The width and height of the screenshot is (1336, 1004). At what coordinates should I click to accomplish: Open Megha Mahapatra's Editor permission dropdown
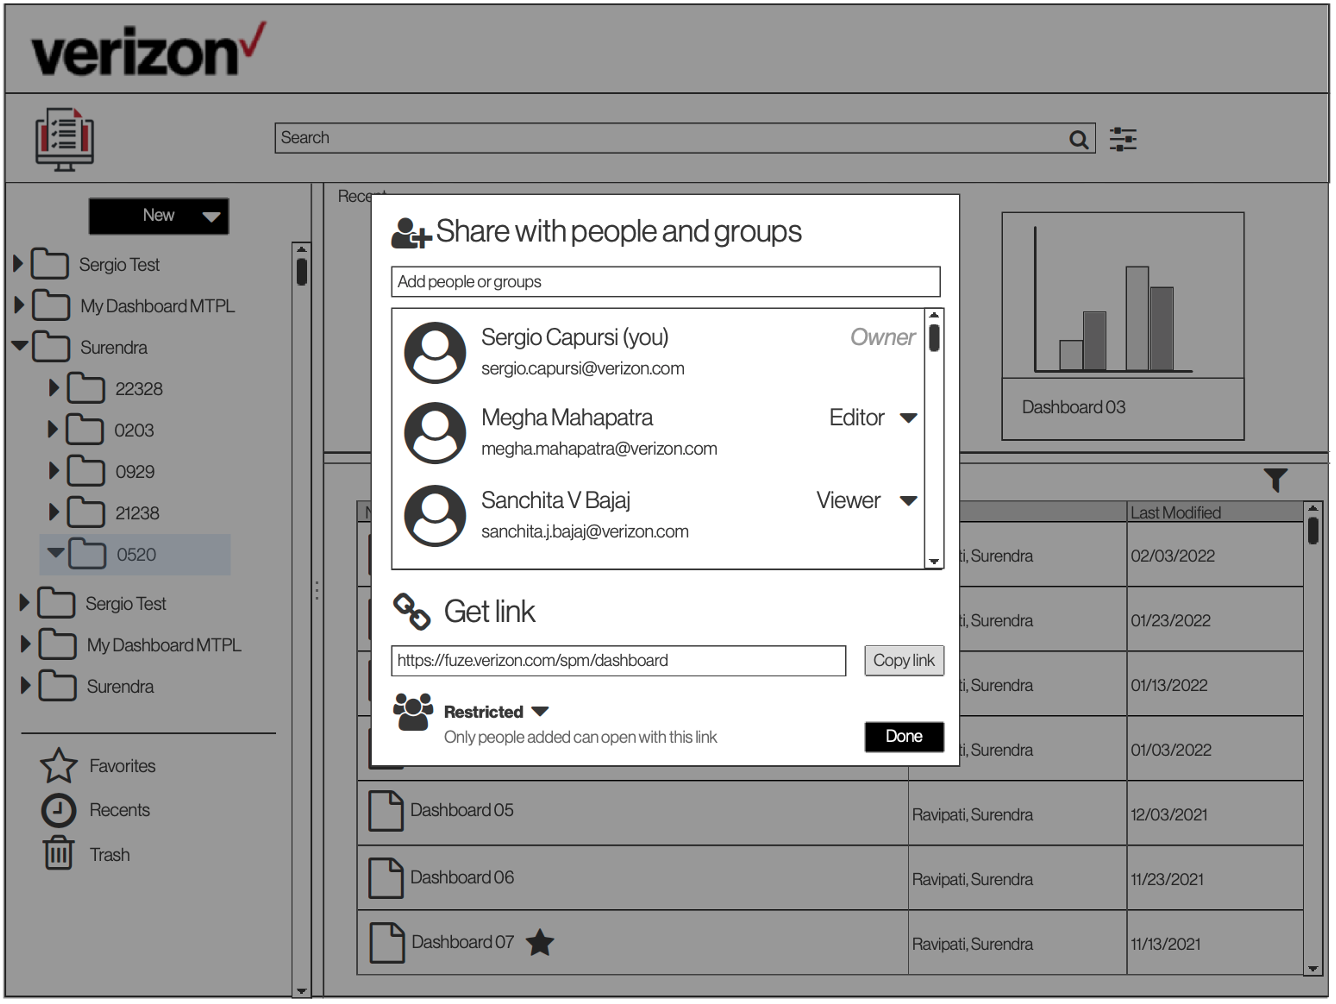click(908, 418)
